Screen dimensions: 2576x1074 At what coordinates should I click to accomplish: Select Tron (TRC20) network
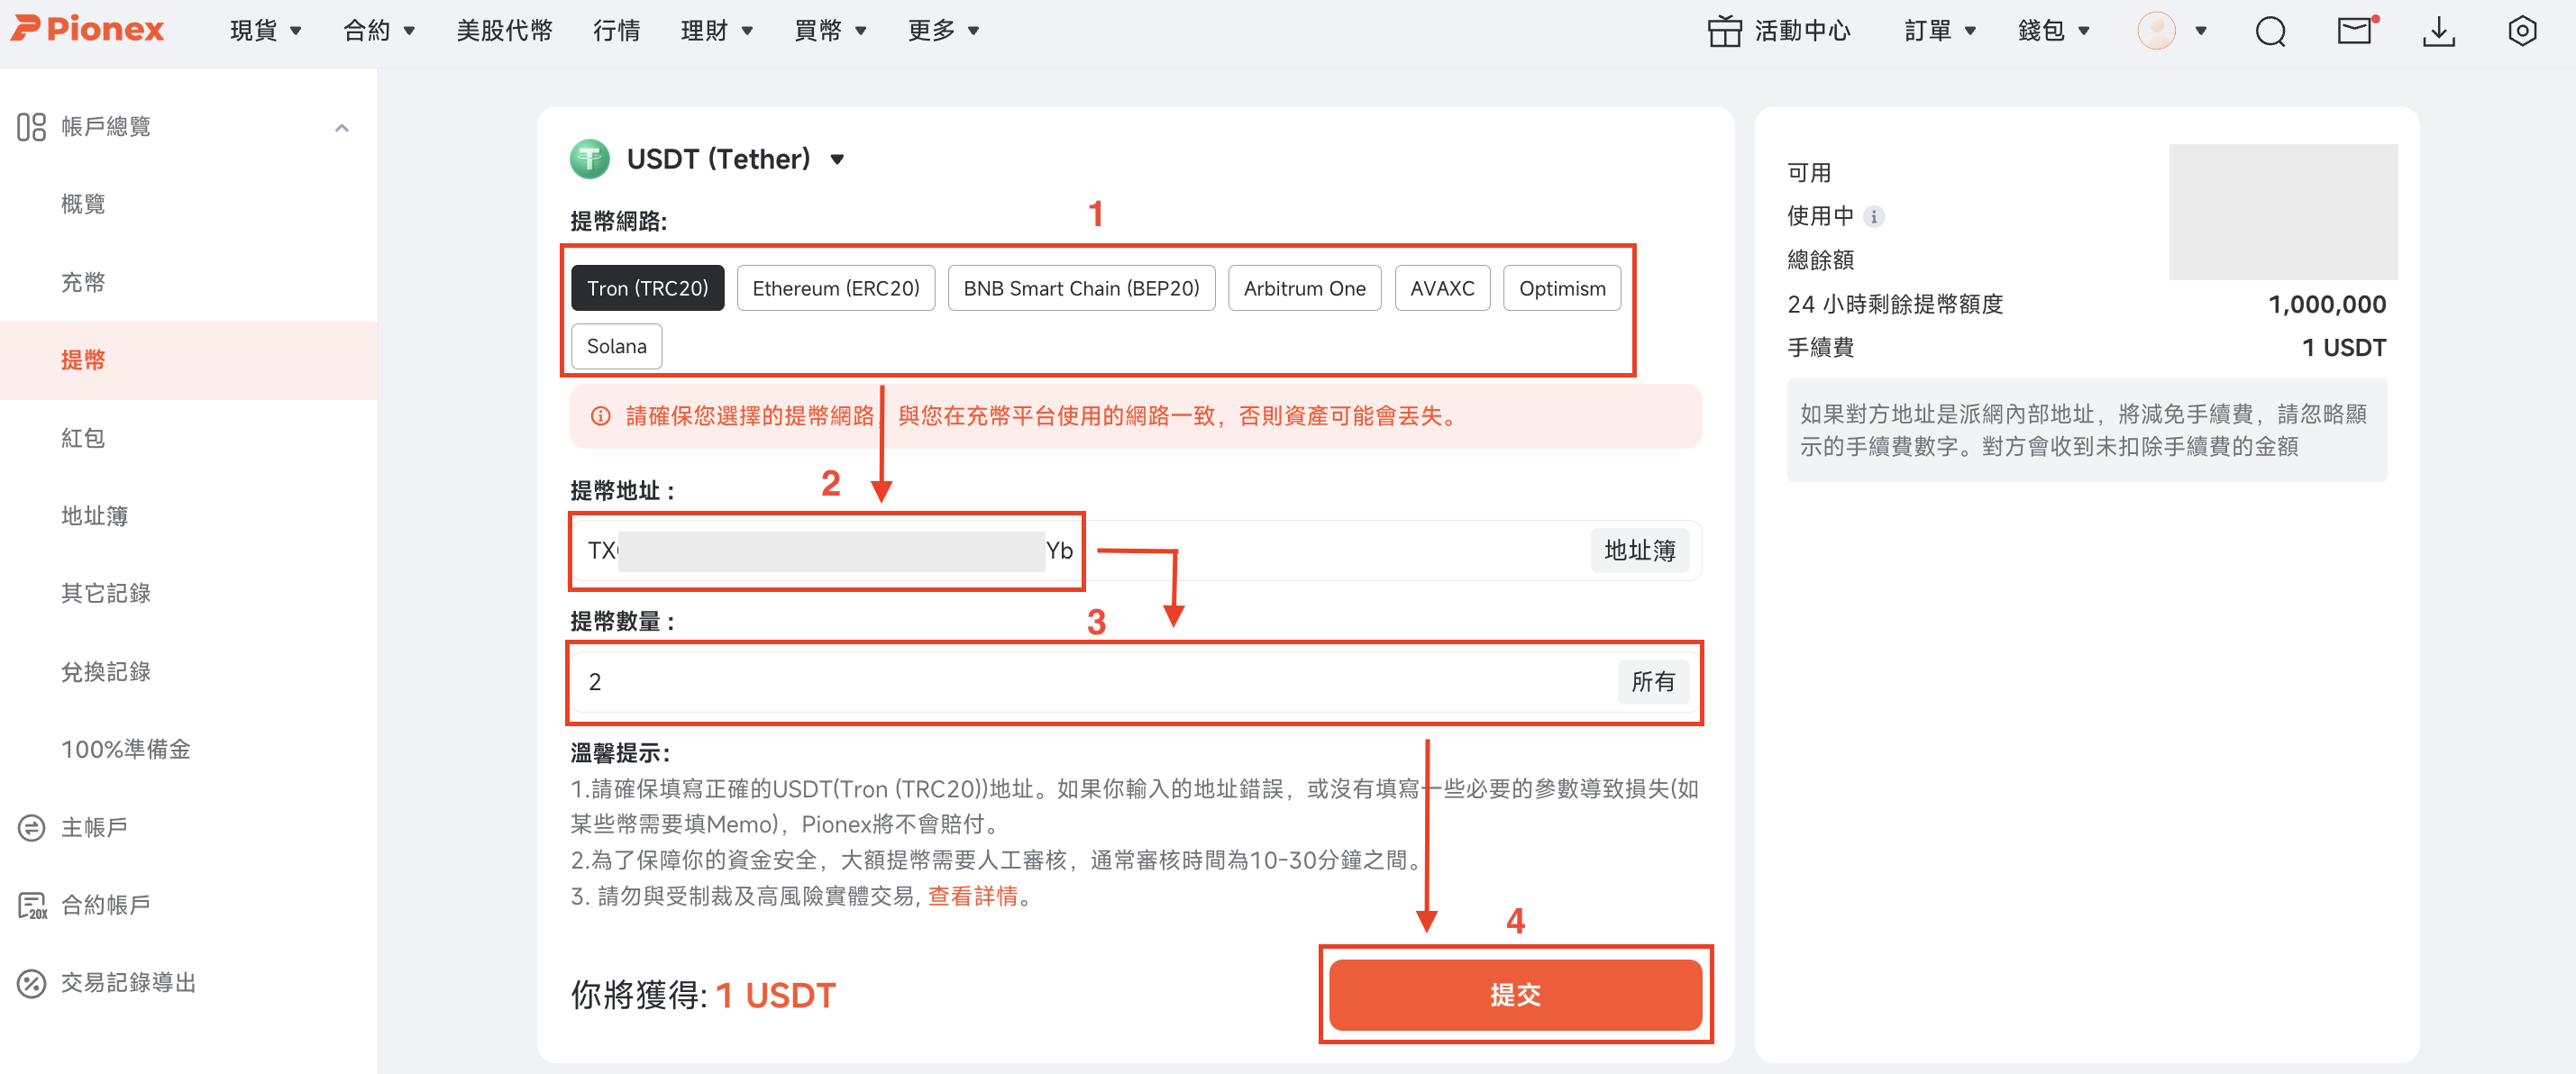click(647, 288)
